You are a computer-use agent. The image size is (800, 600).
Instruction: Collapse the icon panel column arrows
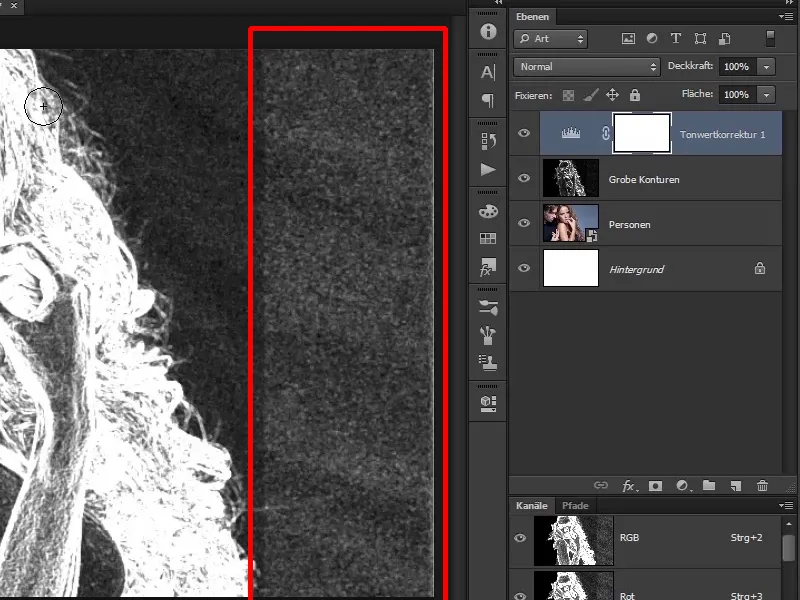[498, 3]
